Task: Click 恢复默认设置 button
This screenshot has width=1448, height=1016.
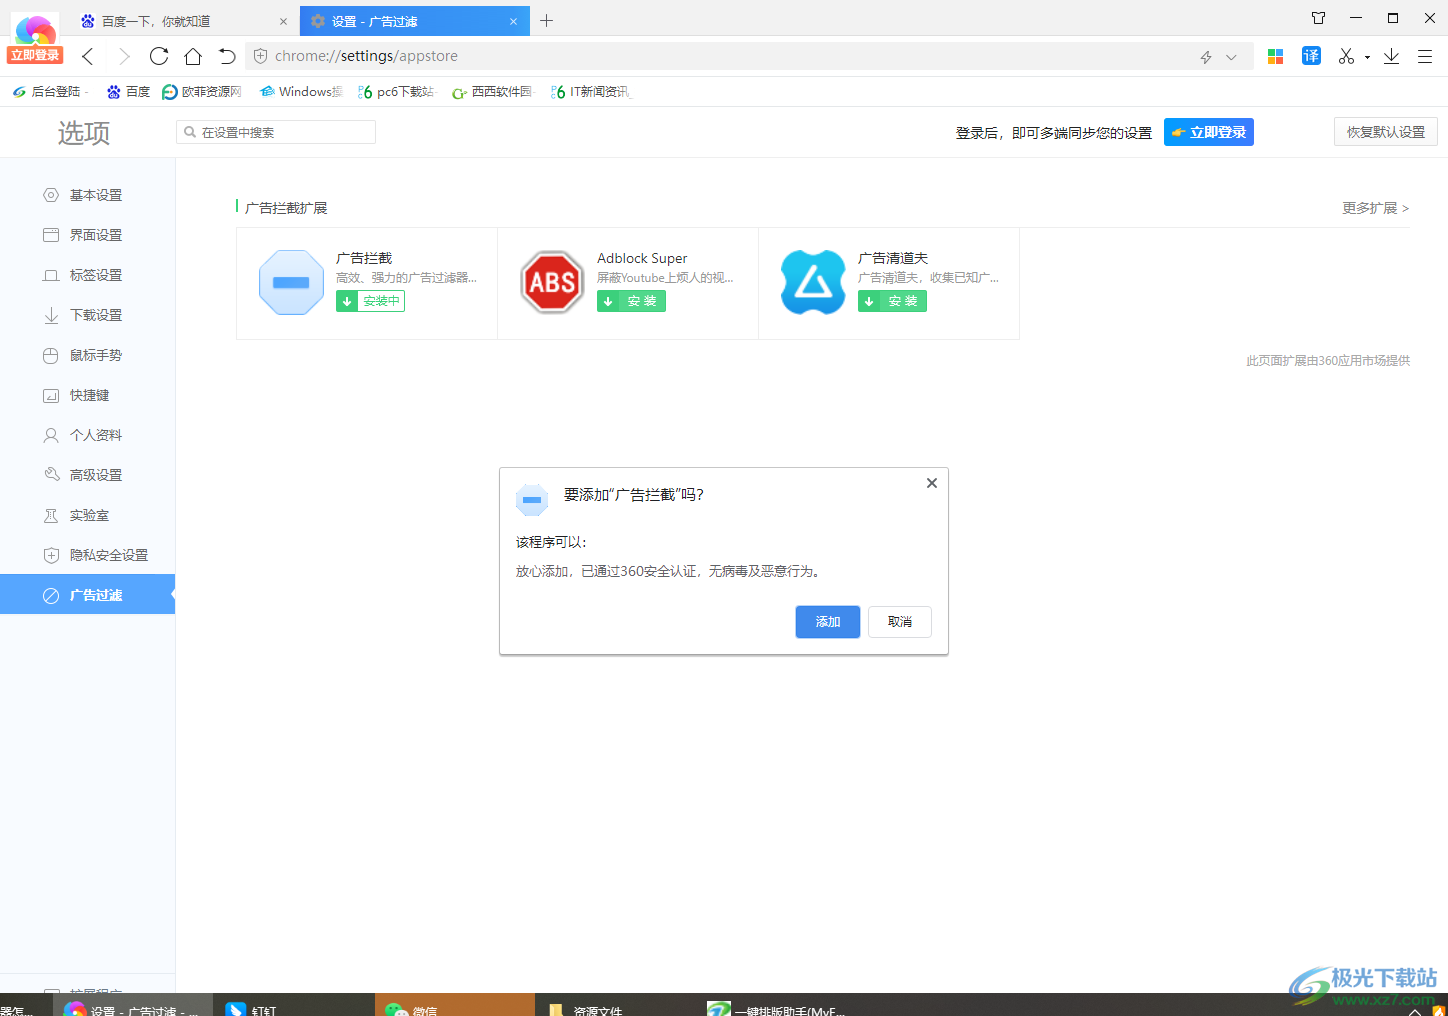Action: (x=1385, y=132)
